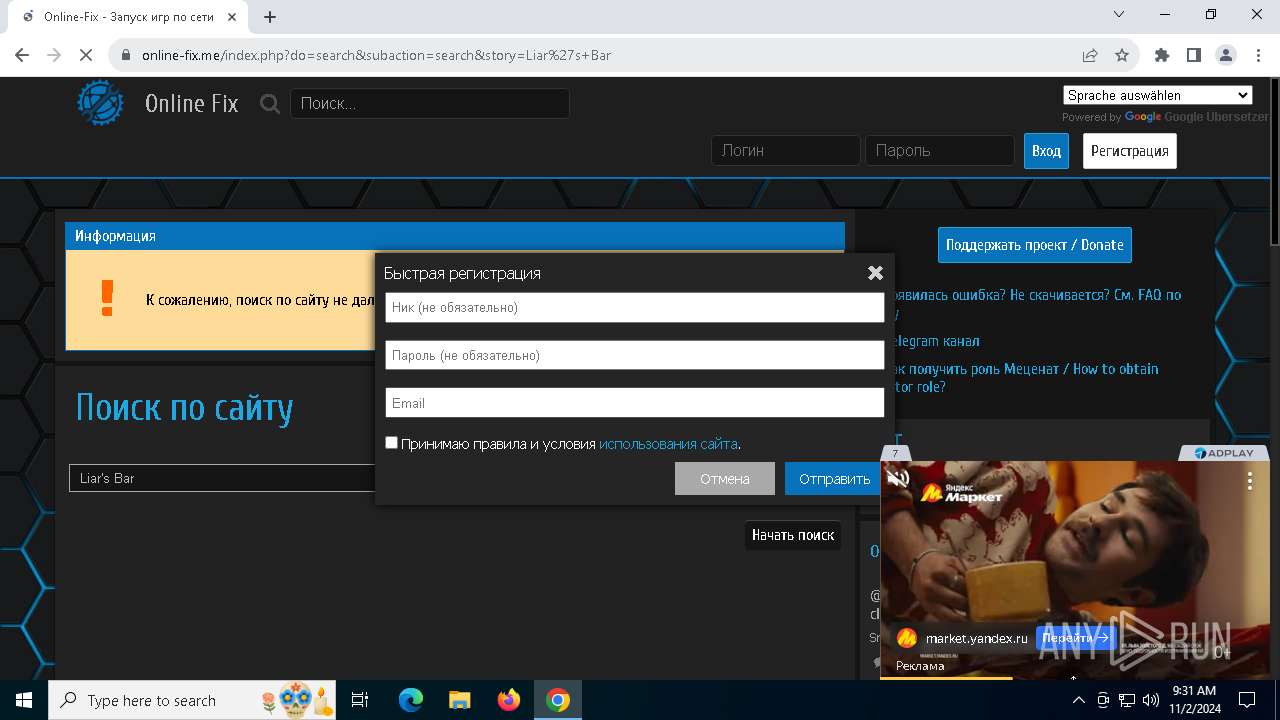The width and height of the screenshot is (1280, 720).
Task: Close the Online-Fix browser tab
Action: click(232, 16)
